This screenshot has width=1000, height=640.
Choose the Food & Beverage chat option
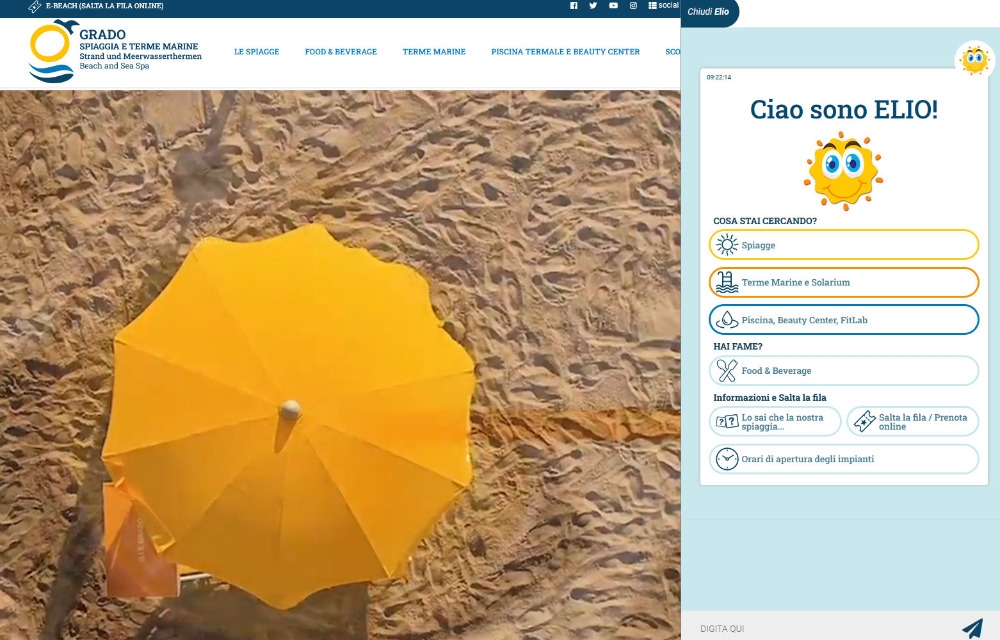pos(844,370)
